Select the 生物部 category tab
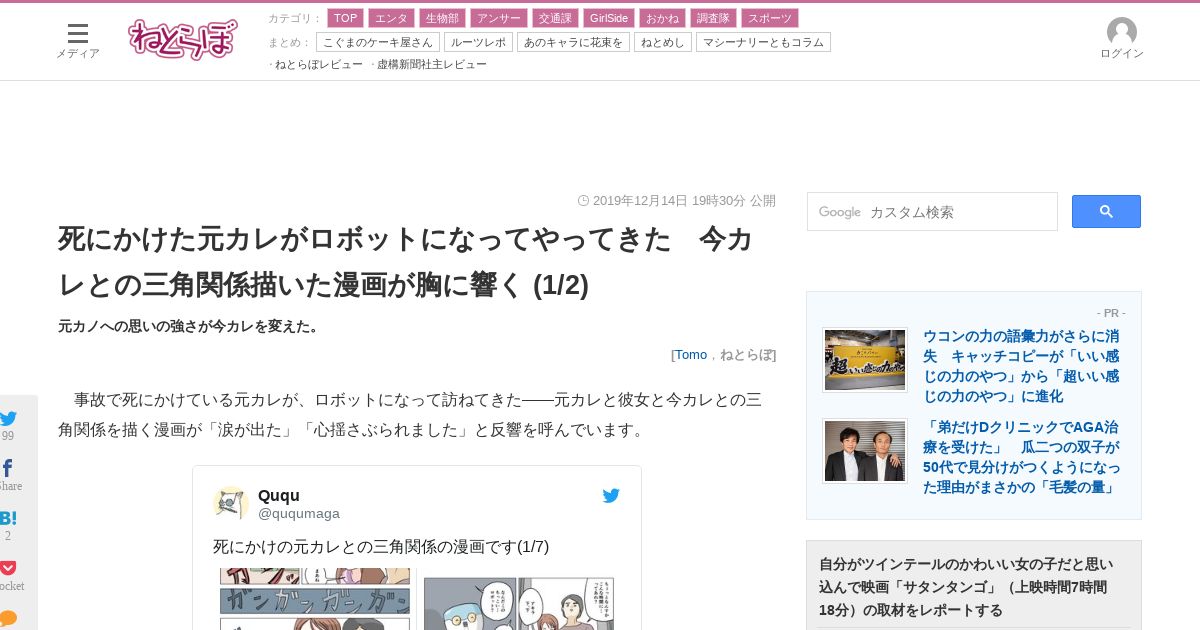The image size is (1200, 630). pos(442,18)
